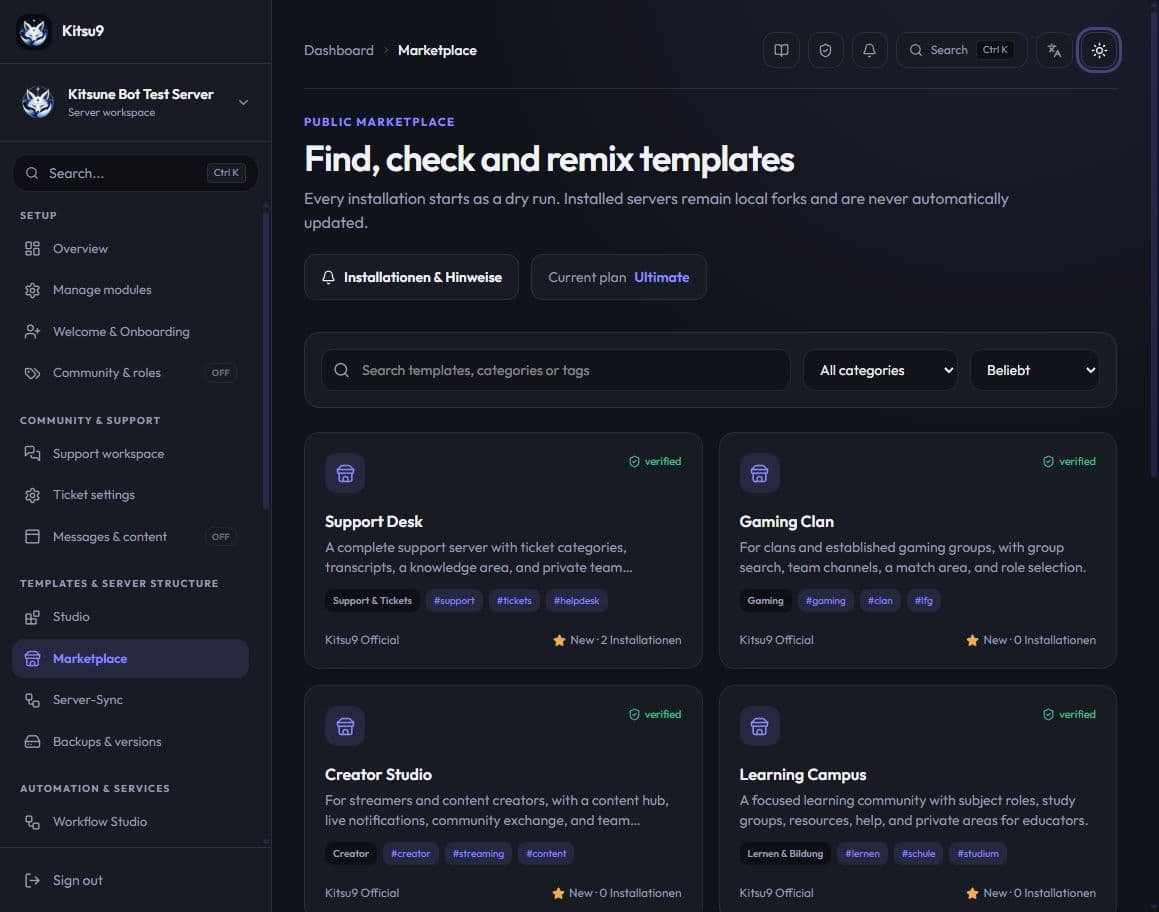
Task: Click the Studio blocks icon
Action: tap(32, 617)
